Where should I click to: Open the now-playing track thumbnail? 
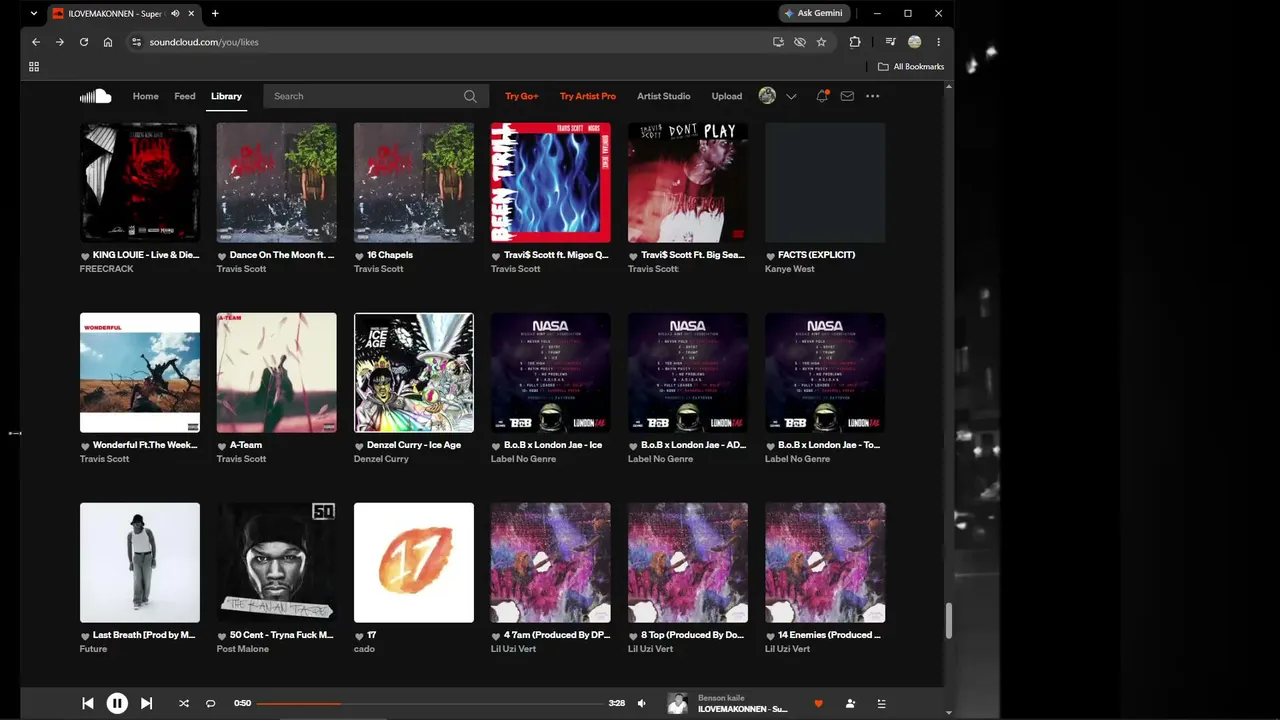click(677, 703)
